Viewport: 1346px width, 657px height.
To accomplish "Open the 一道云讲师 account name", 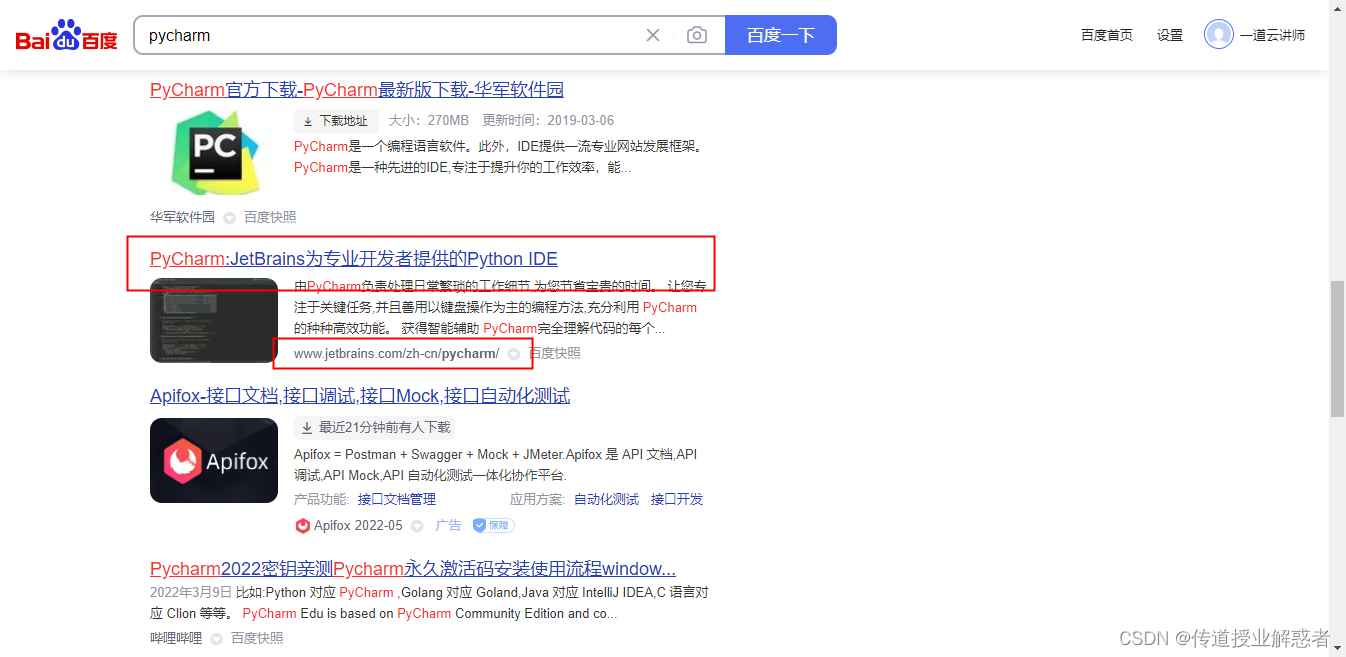I will coord(1272,35).
